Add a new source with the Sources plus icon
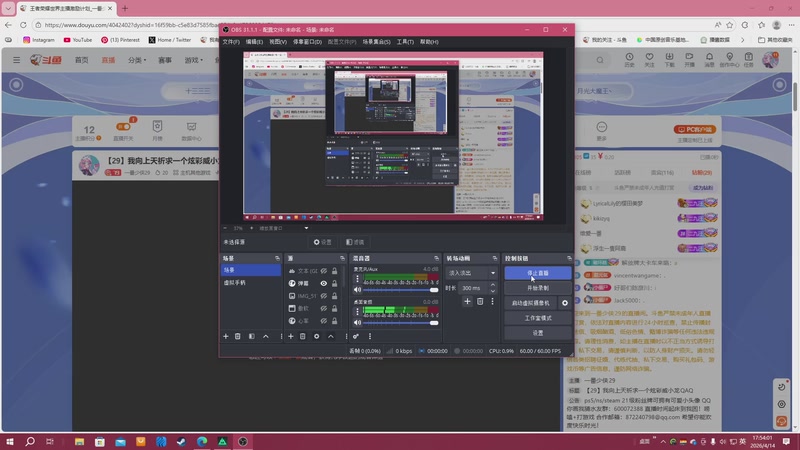Image resolution: width=800 pixels, height=450 pixels. point(291,336)
